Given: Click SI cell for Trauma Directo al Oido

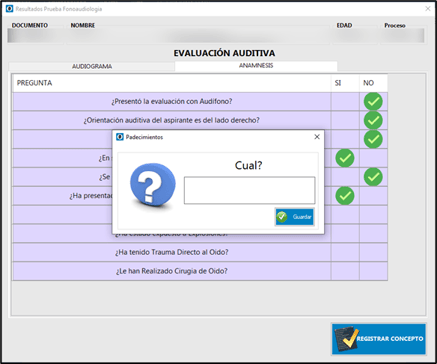Looking at the screenshot, I should [x=345, y=252].
